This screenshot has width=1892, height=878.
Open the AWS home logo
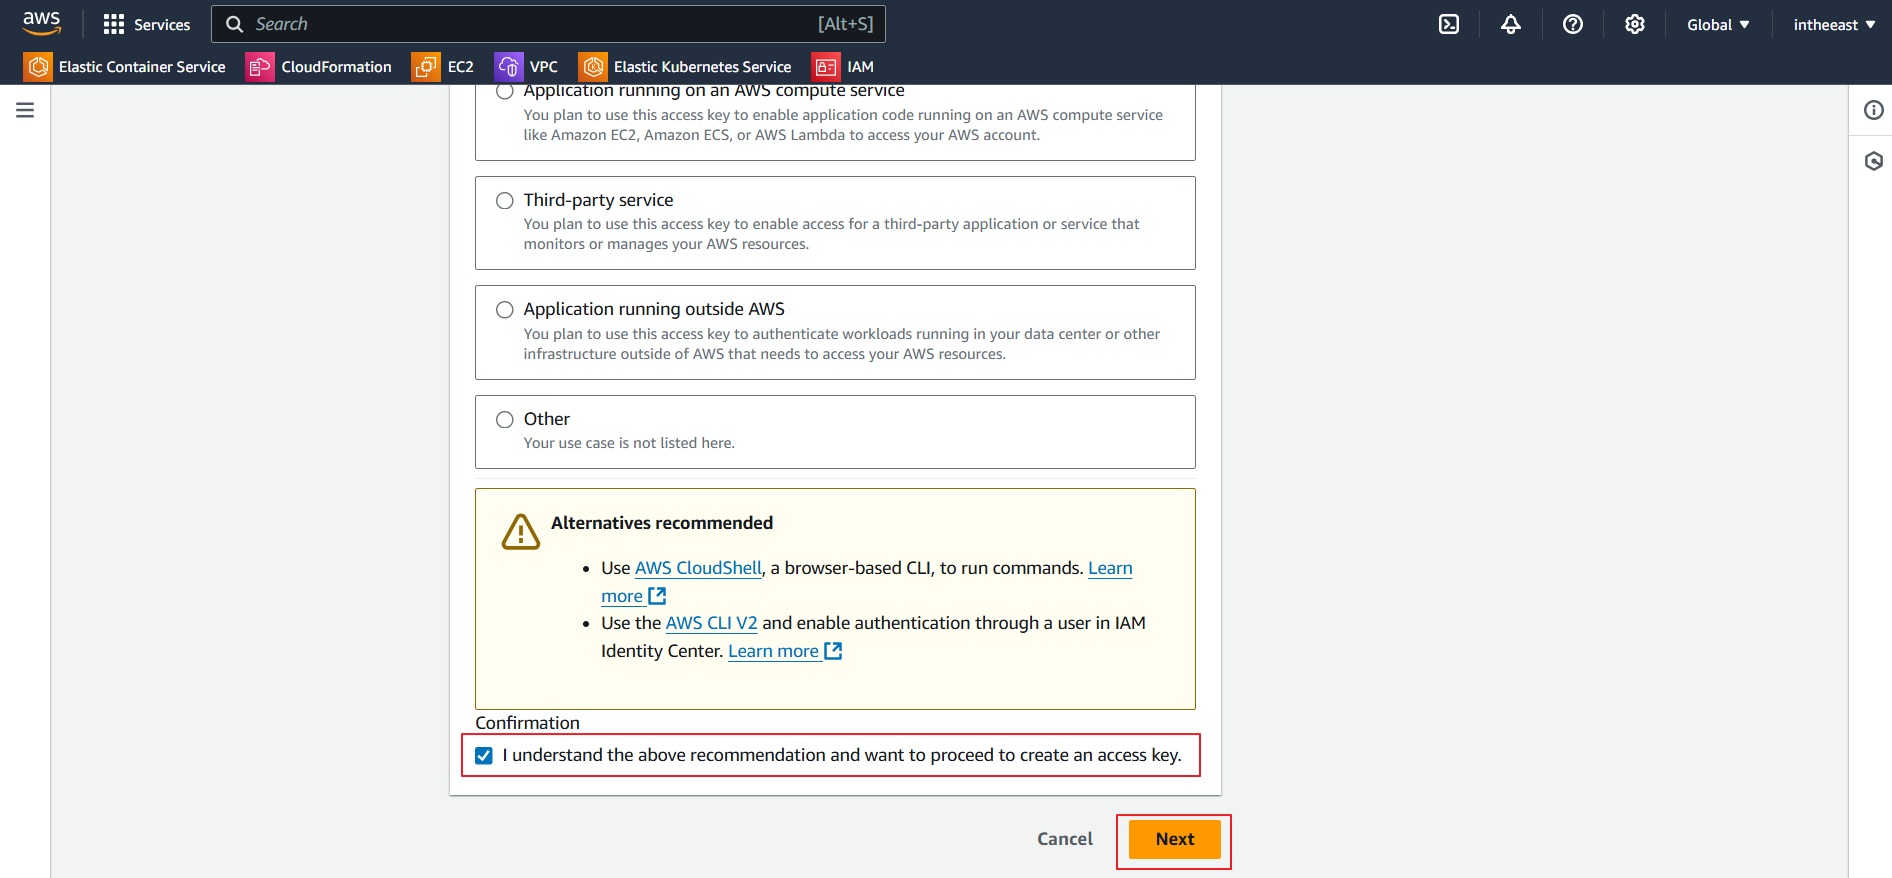coord(41,24)
